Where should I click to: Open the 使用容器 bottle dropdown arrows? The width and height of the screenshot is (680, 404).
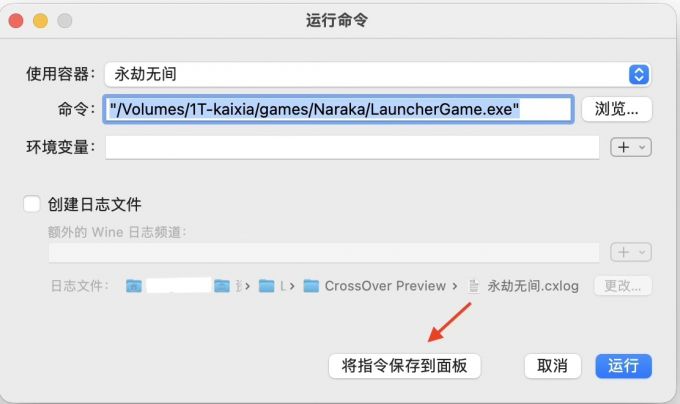(x=639, y=75)
